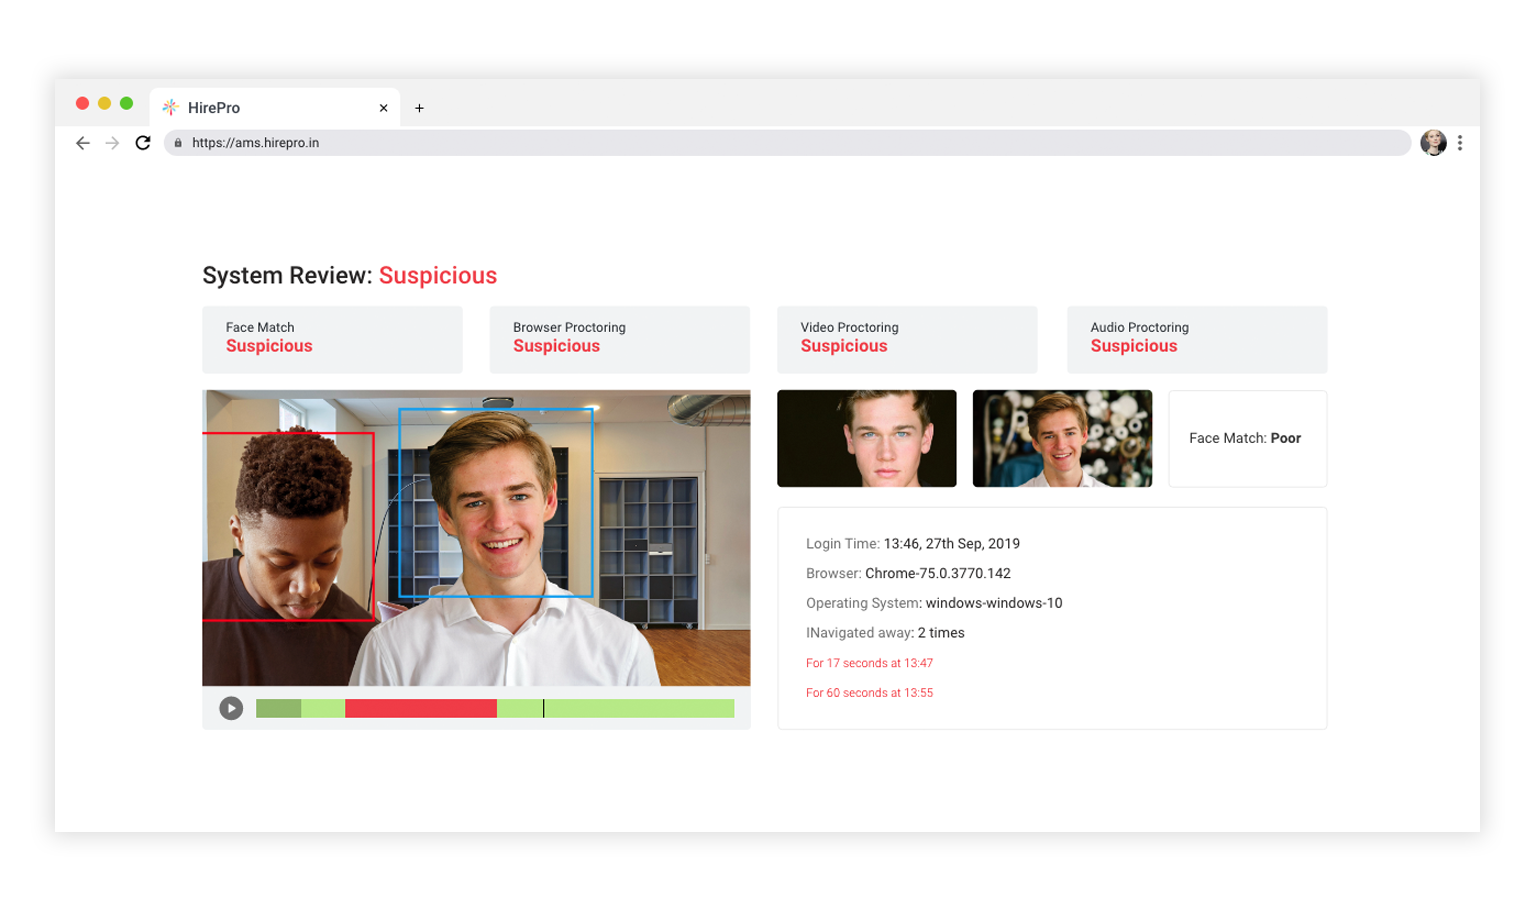This screenshot has height=911, width=1534.
Task: Open a new browser tab with the plus button
Action: coord(419,107)
